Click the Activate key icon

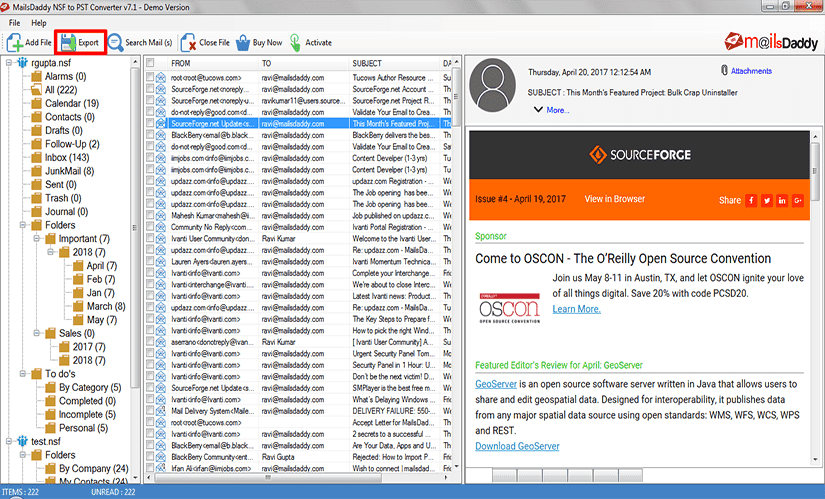(x=295, y=43)
